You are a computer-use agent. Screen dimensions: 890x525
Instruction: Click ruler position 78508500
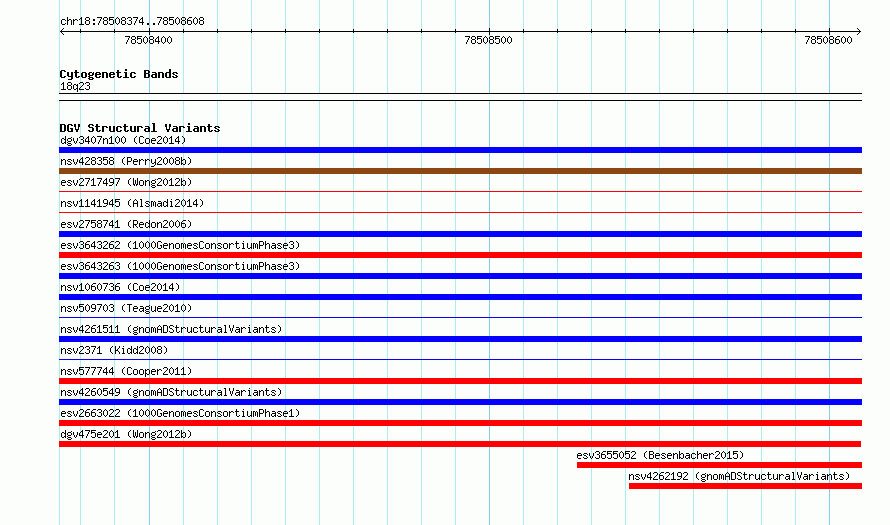tap(488, 40)
